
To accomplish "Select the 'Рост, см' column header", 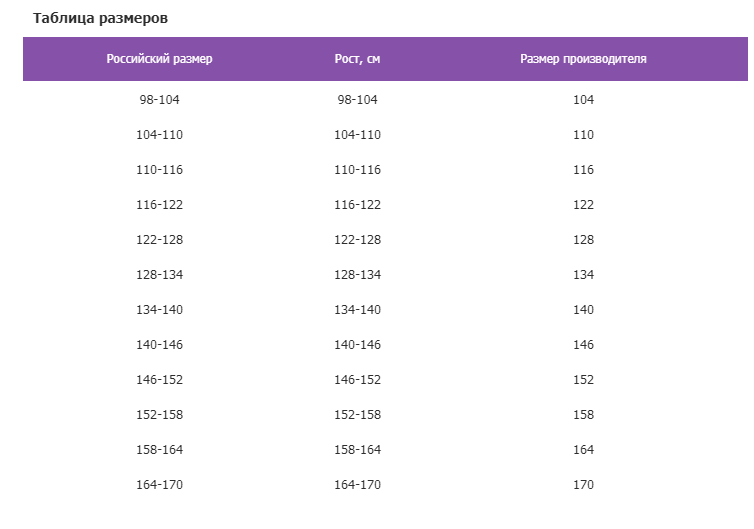I will pos(357,59).
